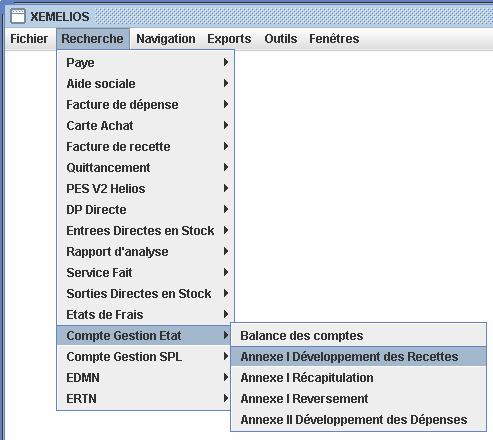The image size is (493, 440).
Task: Choose Sorties Directes en Stock
Action: pos(146,293)
